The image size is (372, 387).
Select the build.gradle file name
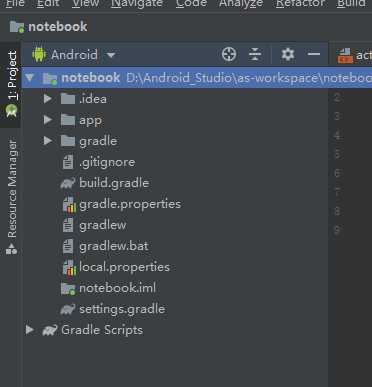click(114, 183)
